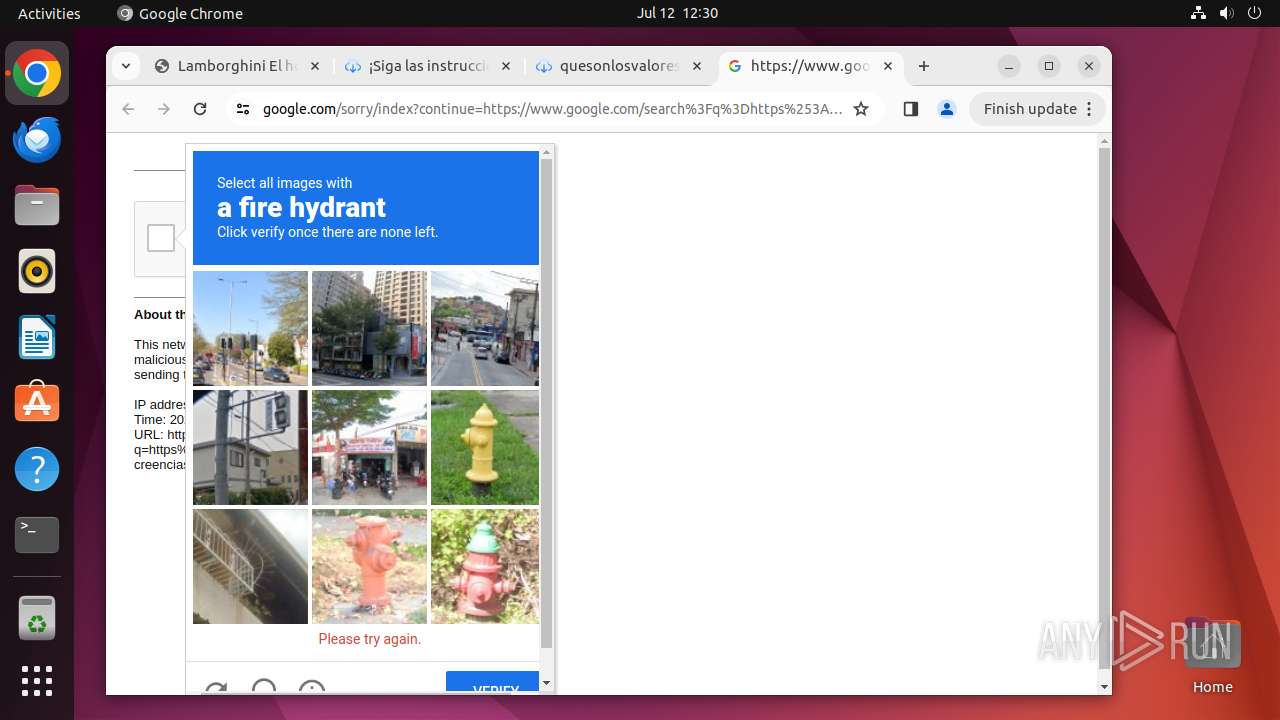Select the https://www.goo tab
1280x720 pixels.
pyautogui.click(x=809, y=66)
